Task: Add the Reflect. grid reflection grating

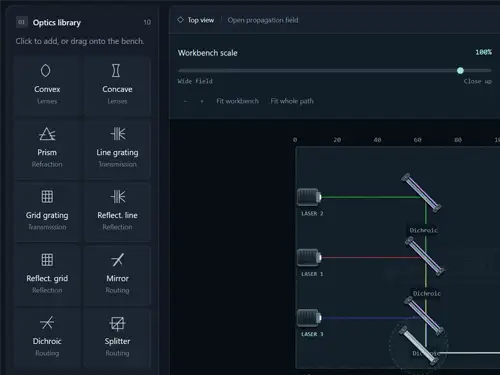Action: [47, 275]
